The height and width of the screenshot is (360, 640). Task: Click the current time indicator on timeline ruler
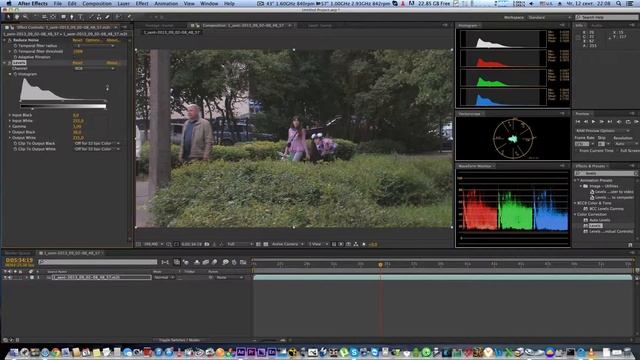[380, 264]
